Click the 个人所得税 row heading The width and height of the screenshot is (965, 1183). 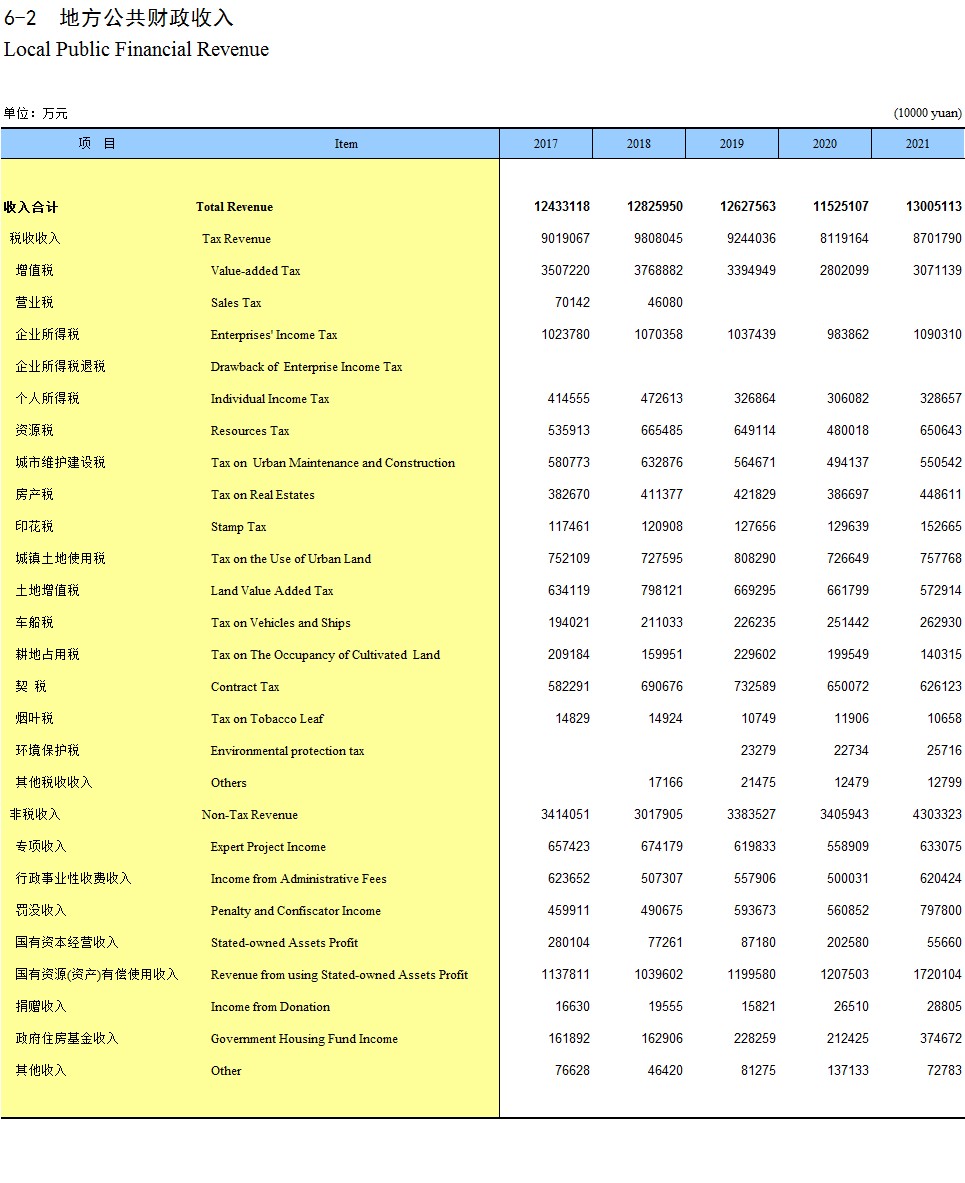(48, 398)
